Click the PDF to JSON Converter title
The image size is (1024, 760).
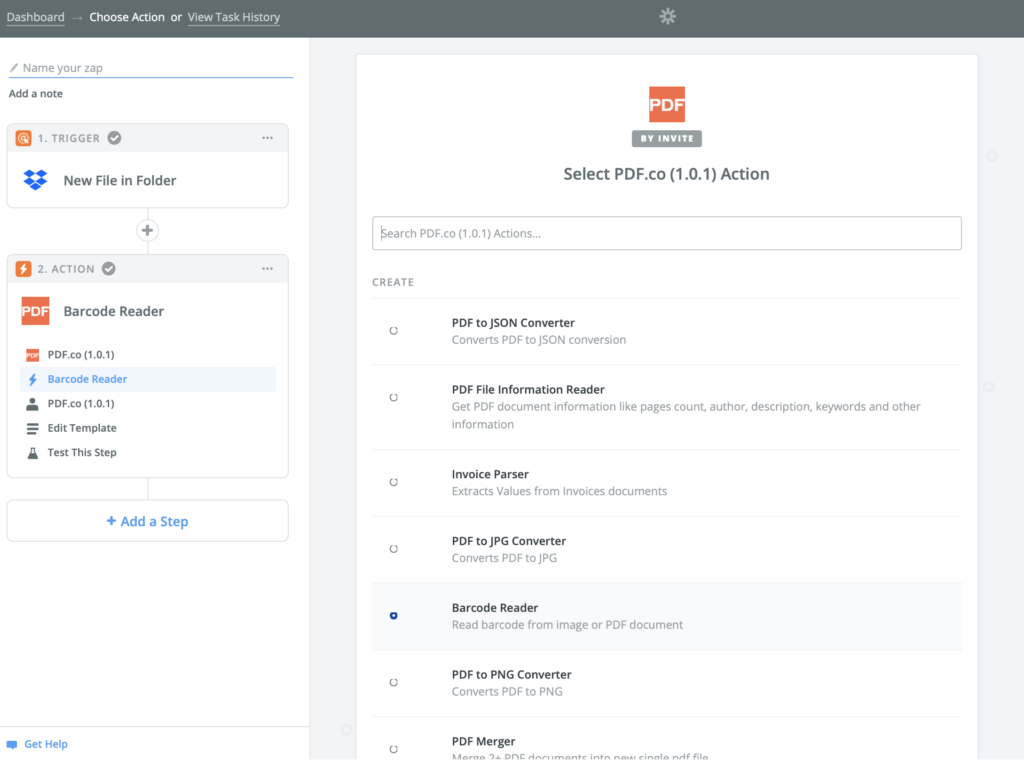click(x=513, y=323)
